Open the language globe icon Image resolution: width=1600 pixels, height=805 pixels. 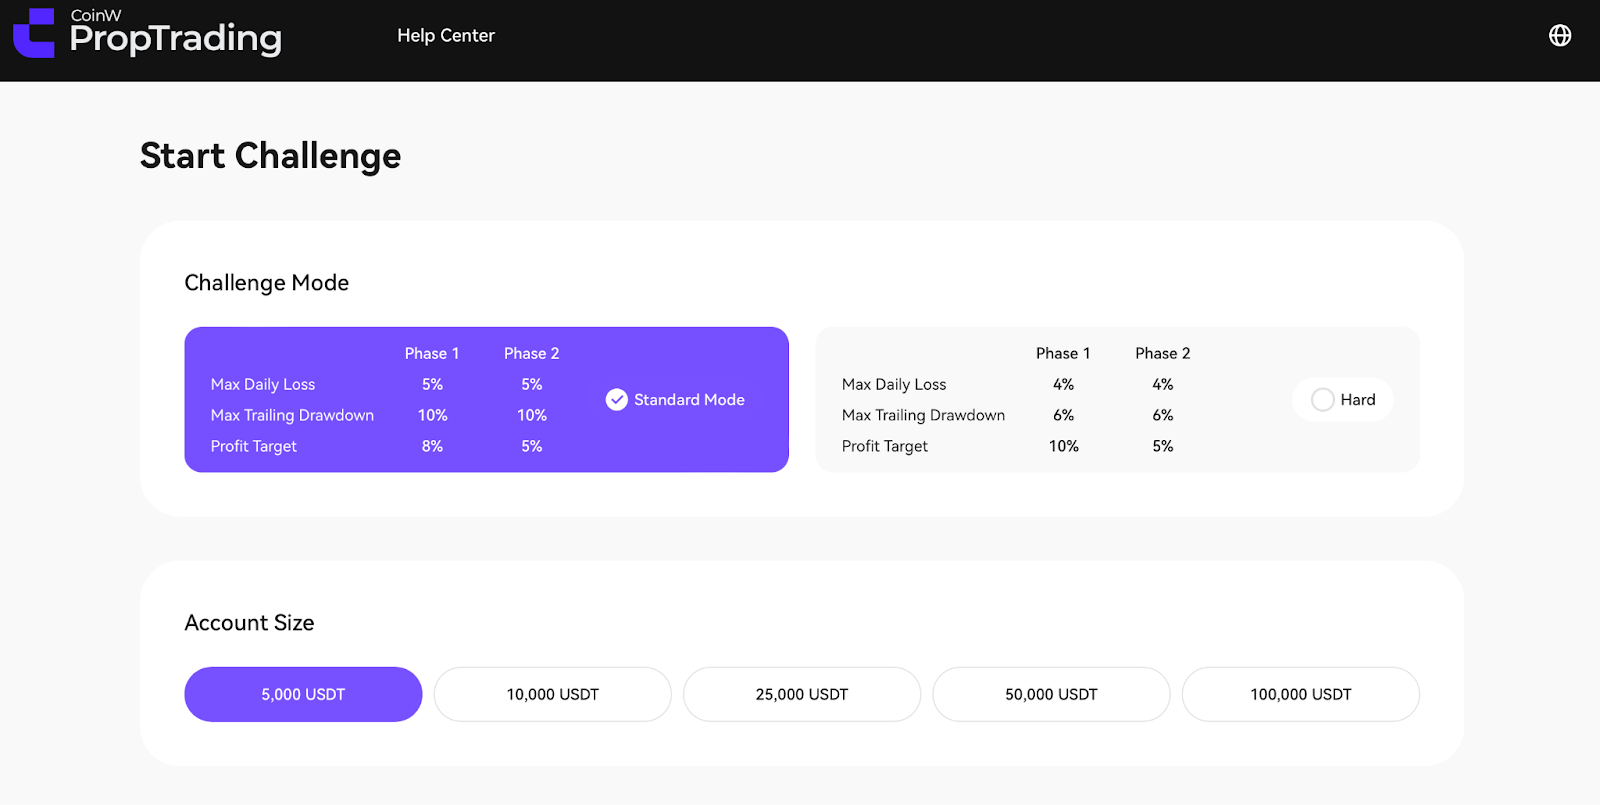(1560, 35)
